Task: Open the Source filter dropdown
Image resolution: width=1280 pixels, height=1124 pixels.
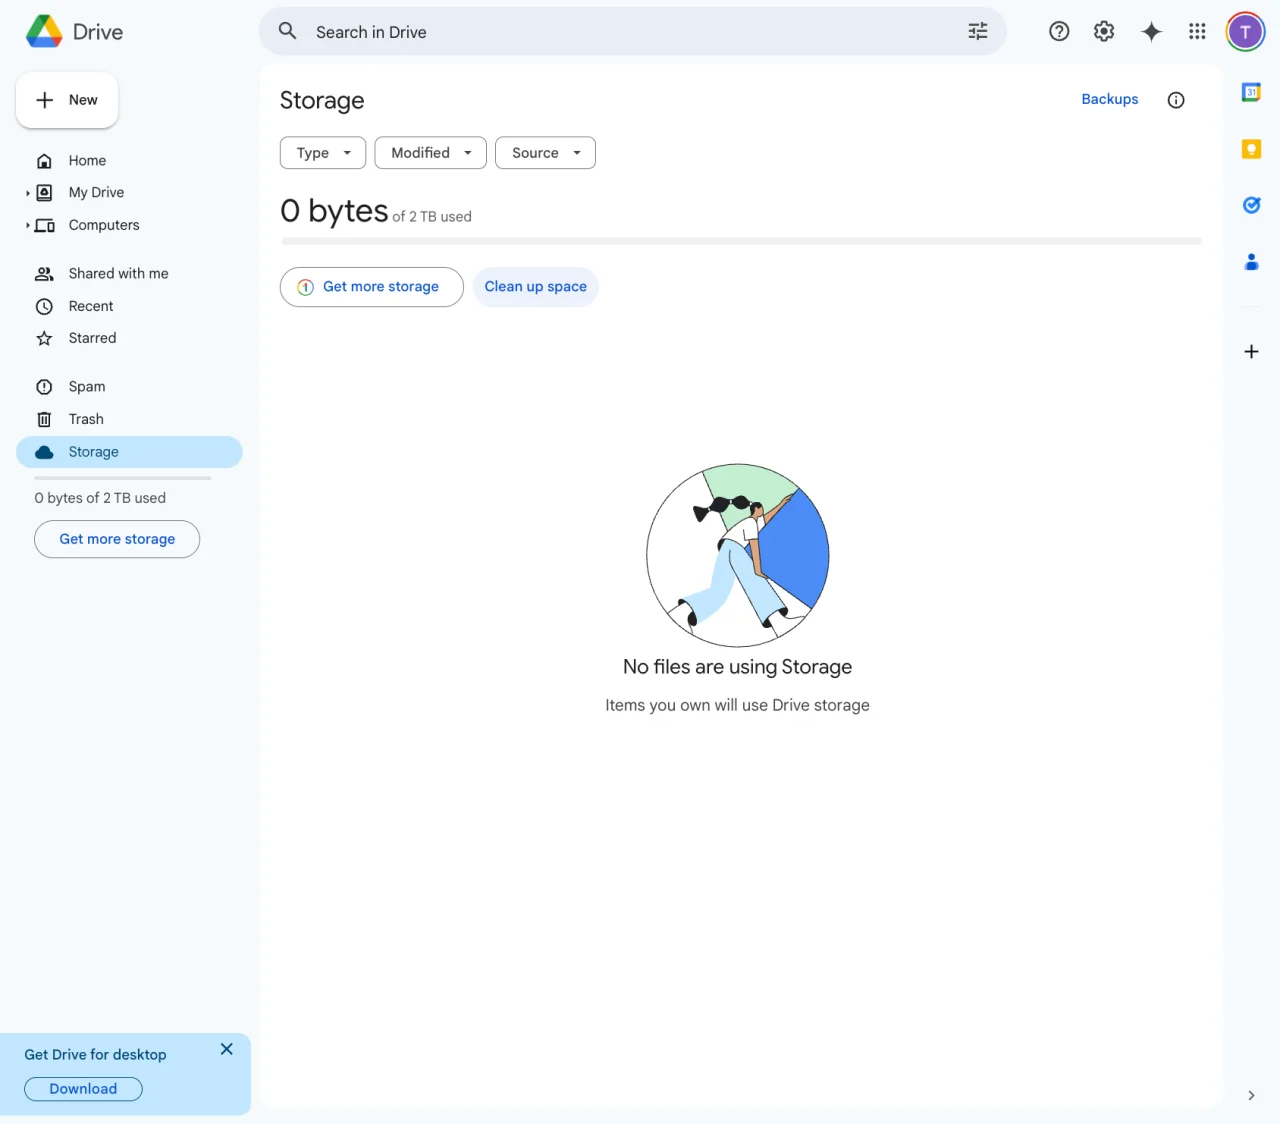Action: (x=545, y=153)
